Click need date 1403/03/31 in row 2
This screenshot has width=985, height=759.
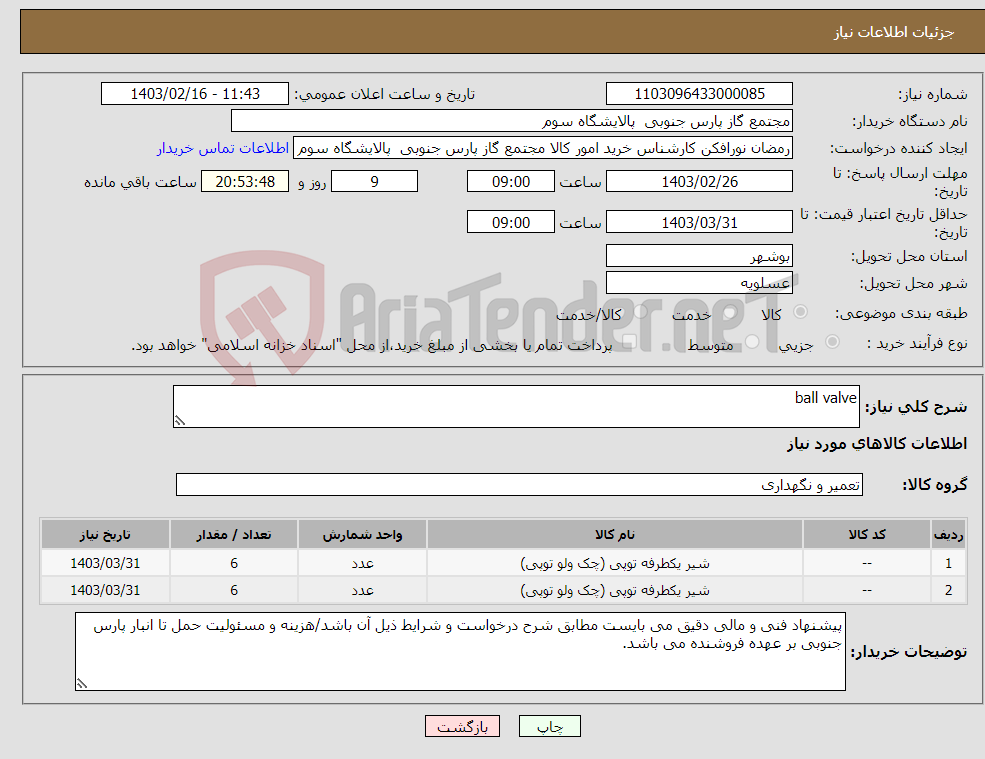[105, 590]
